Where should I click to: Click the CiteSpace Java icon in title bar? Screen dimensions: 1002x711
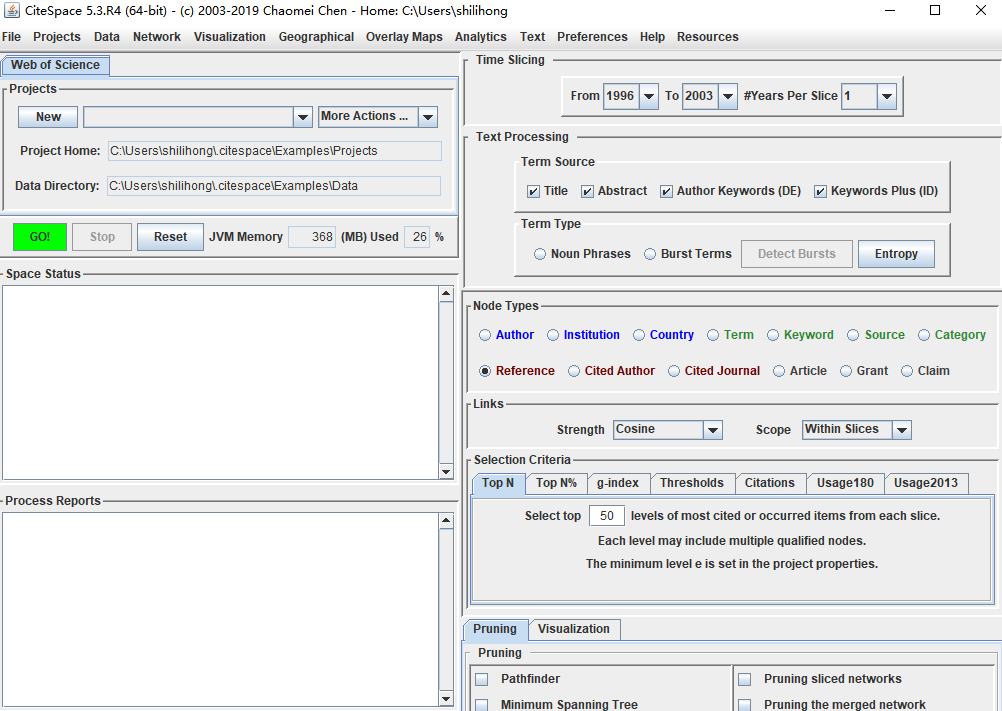12,10
